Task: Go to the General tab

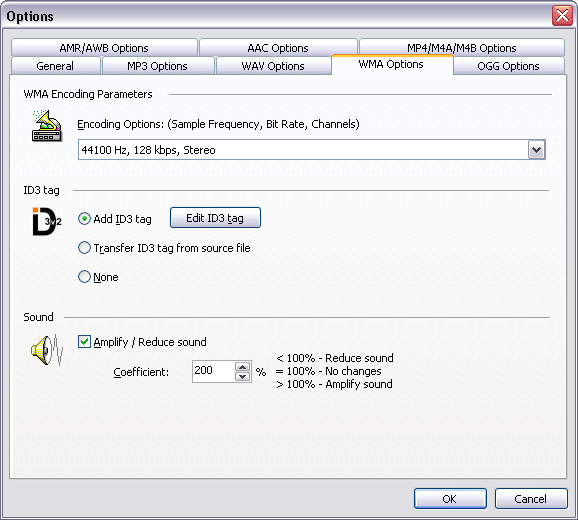Action: 55,66
